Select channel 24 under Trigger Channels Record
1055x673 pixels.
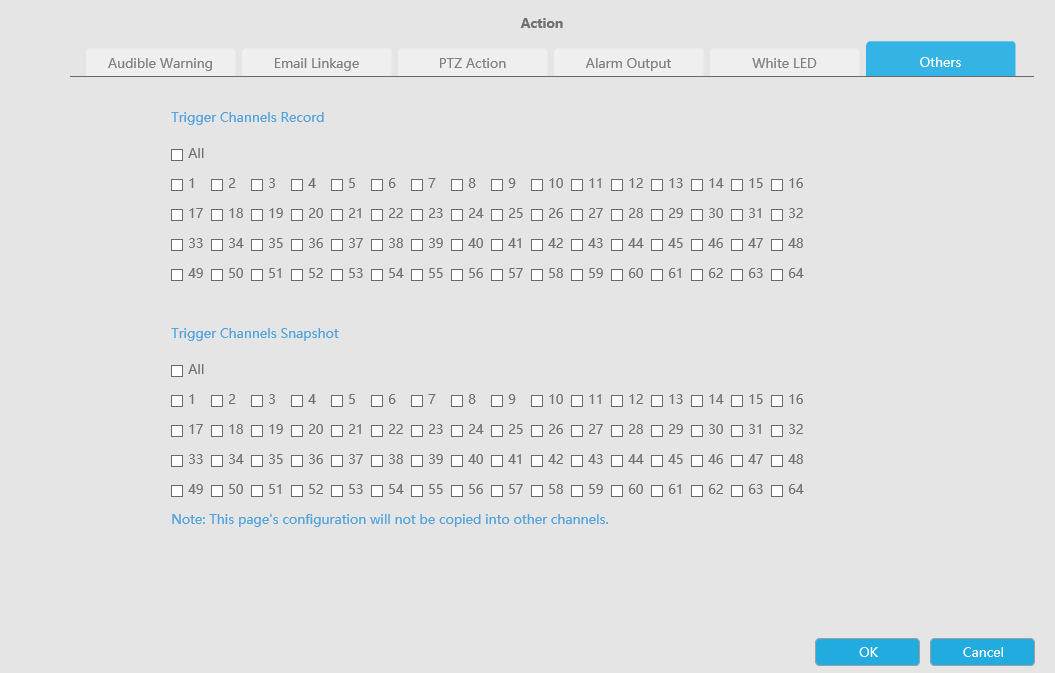point(457,215)
